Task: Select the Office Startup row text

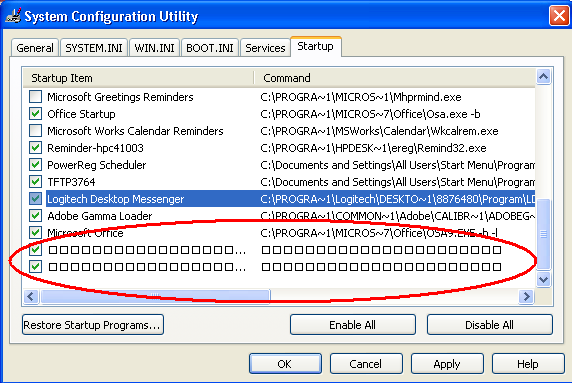Action: pyautogui.click(x=81, y=114)
